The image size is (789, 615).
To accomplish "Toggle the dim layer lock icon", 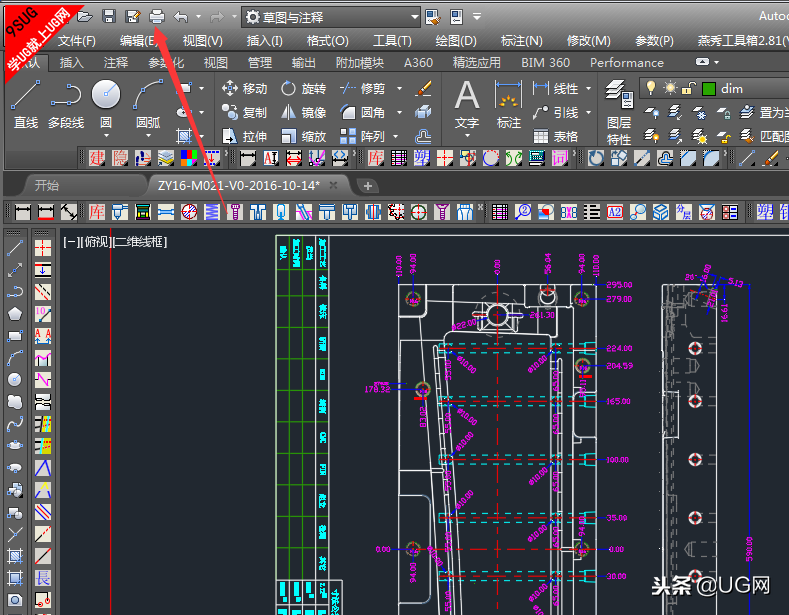I will click(x=688, y=89).
